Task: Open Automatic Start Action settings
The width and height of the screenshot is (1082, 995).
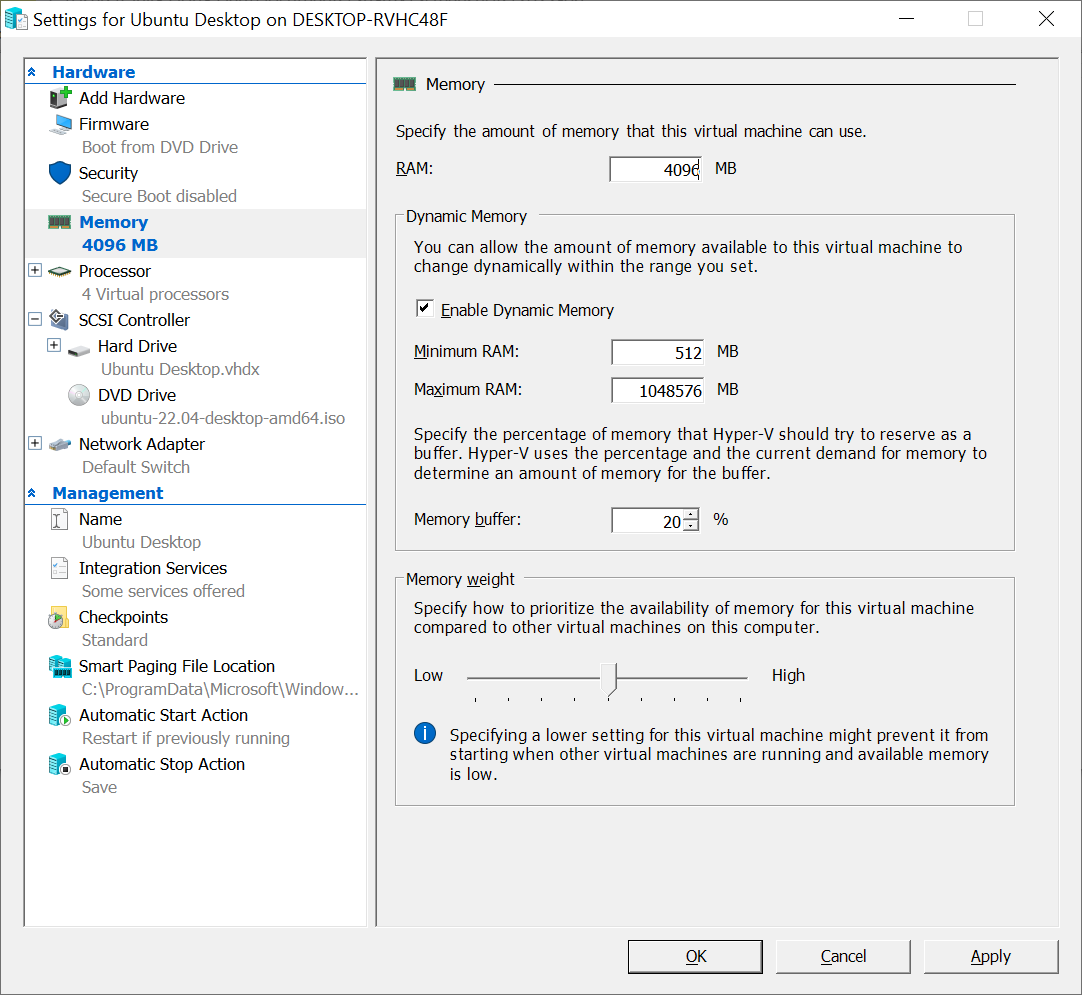Action: pyautogui.click(x=163, y=715)
